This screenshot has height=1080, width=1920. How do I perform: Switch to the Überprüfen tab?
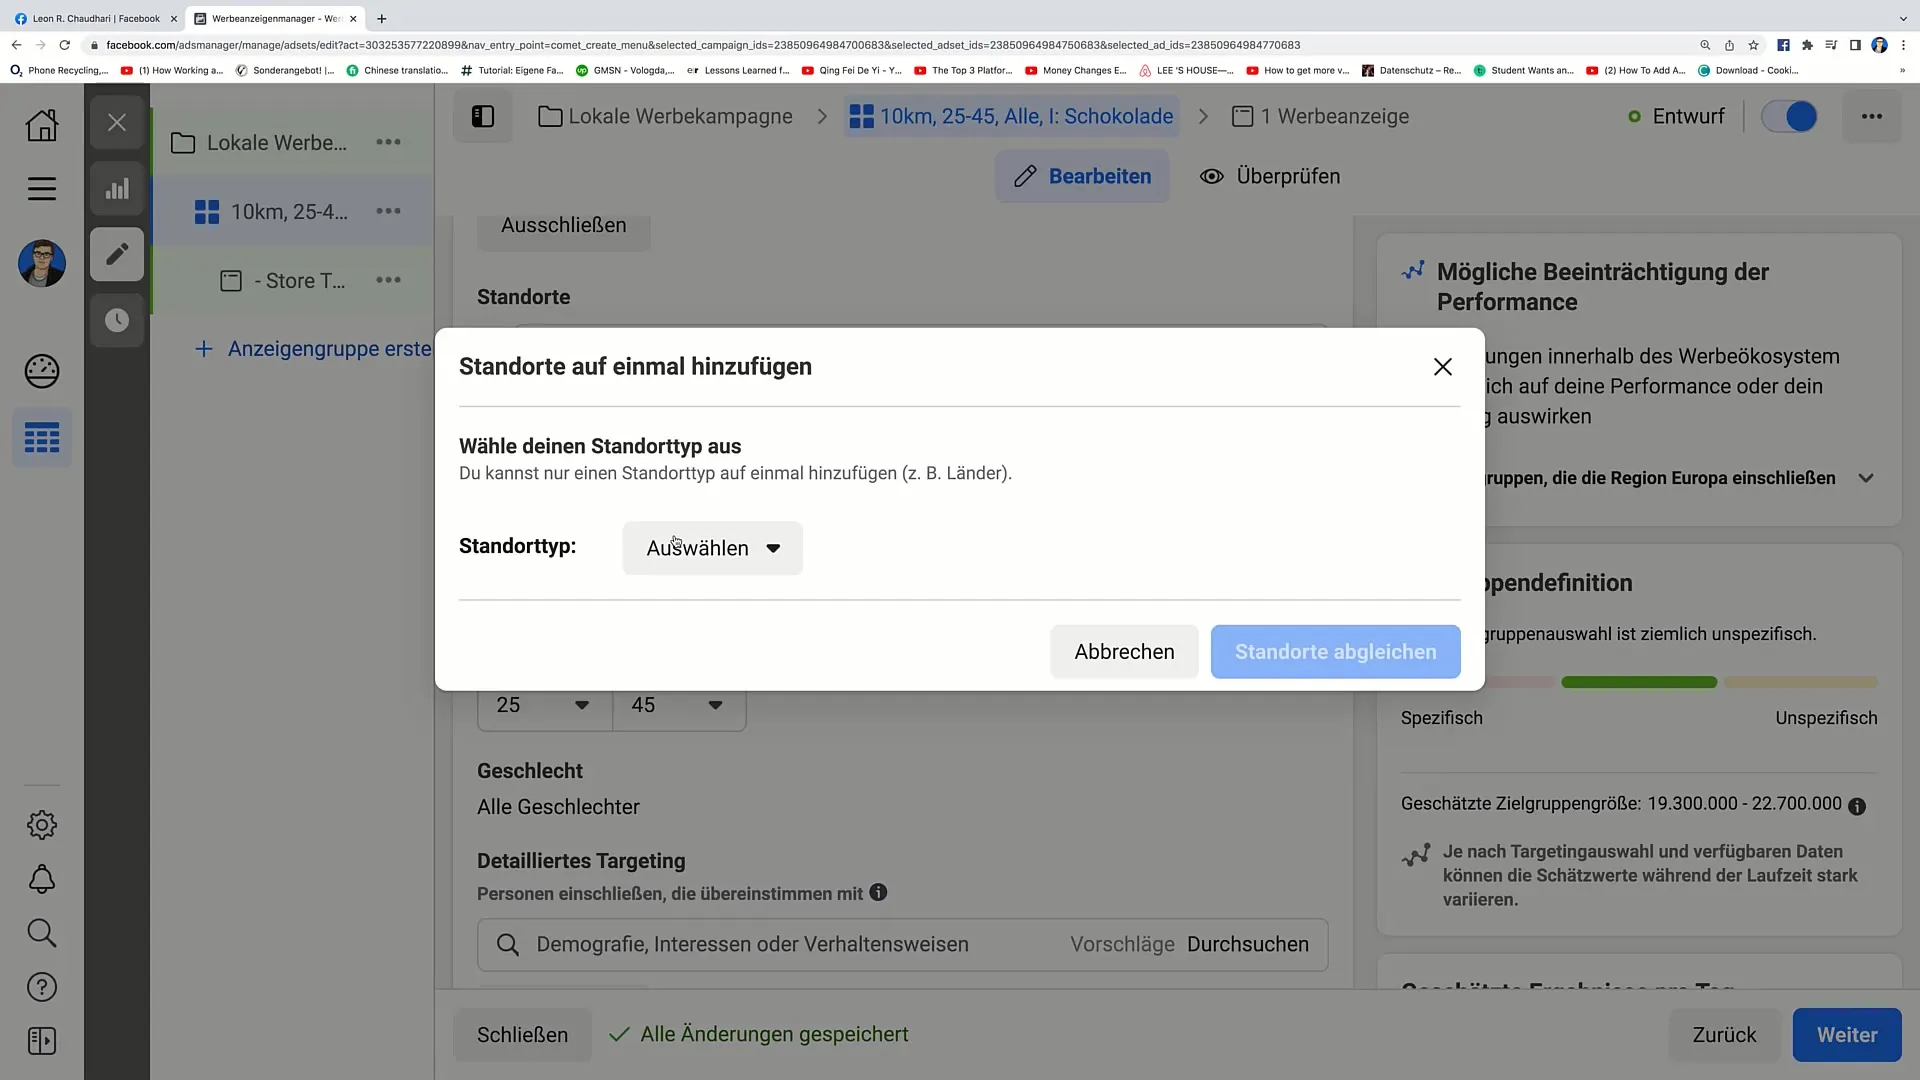[1270, 176]
